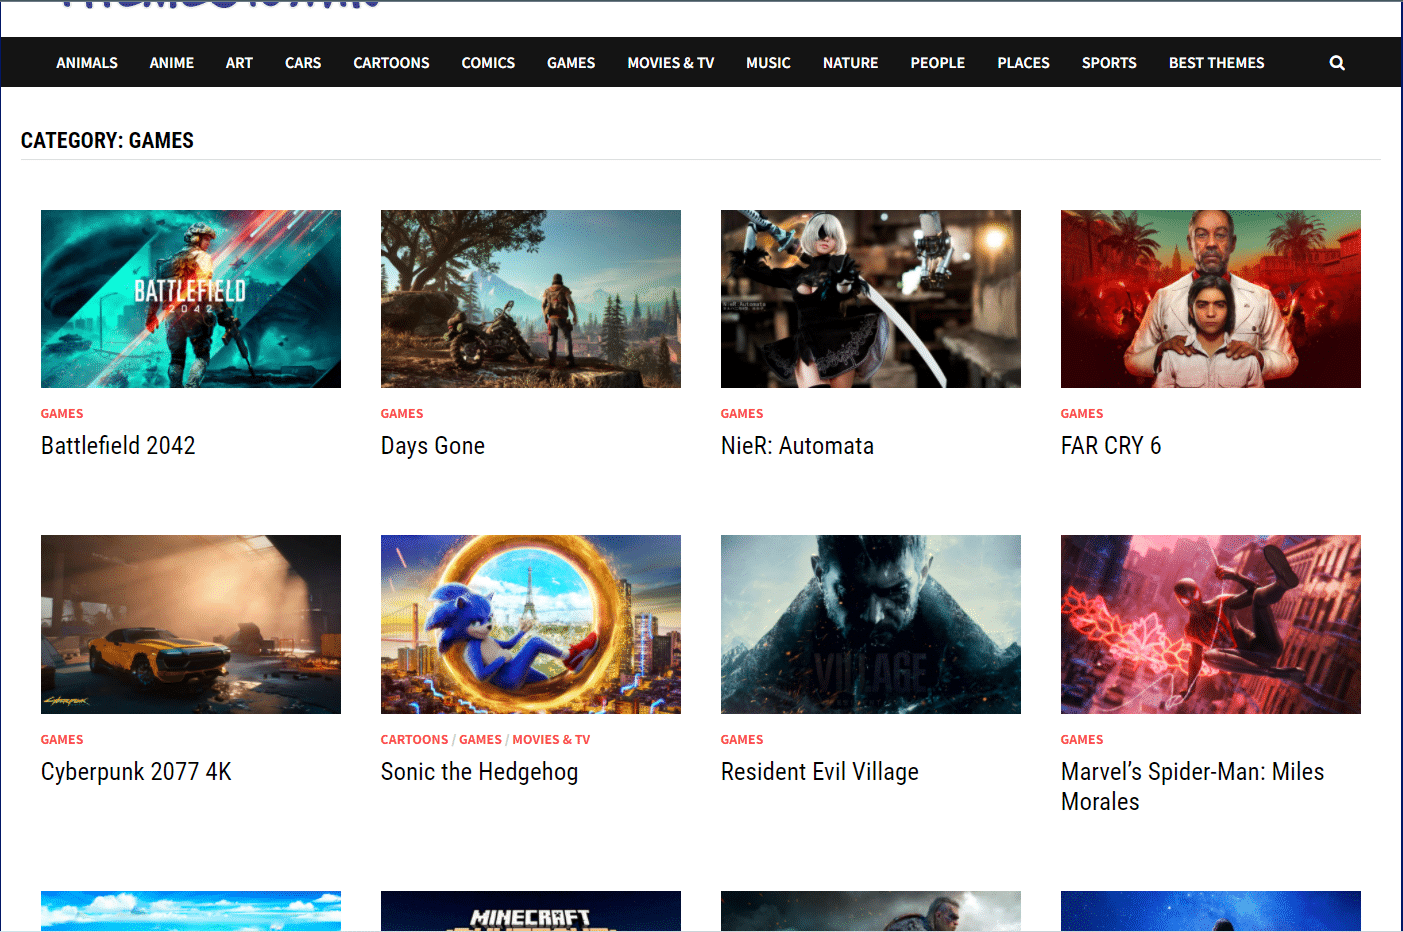Click the Battlefield 2042 title link
Viewport: 1403px width, 932px height.
click(118, 446)
